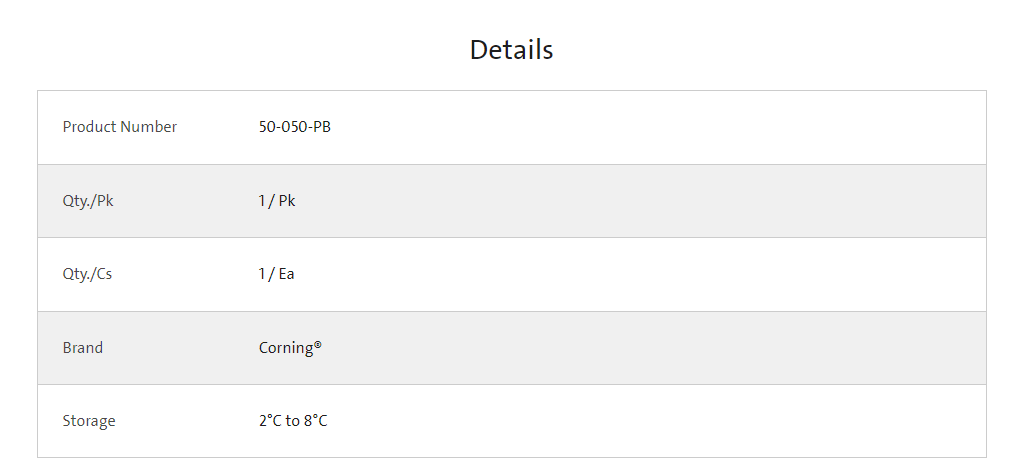Select the Storage row label
Image resolution: width=1034 pixels, height=473 pixels.
89,421
